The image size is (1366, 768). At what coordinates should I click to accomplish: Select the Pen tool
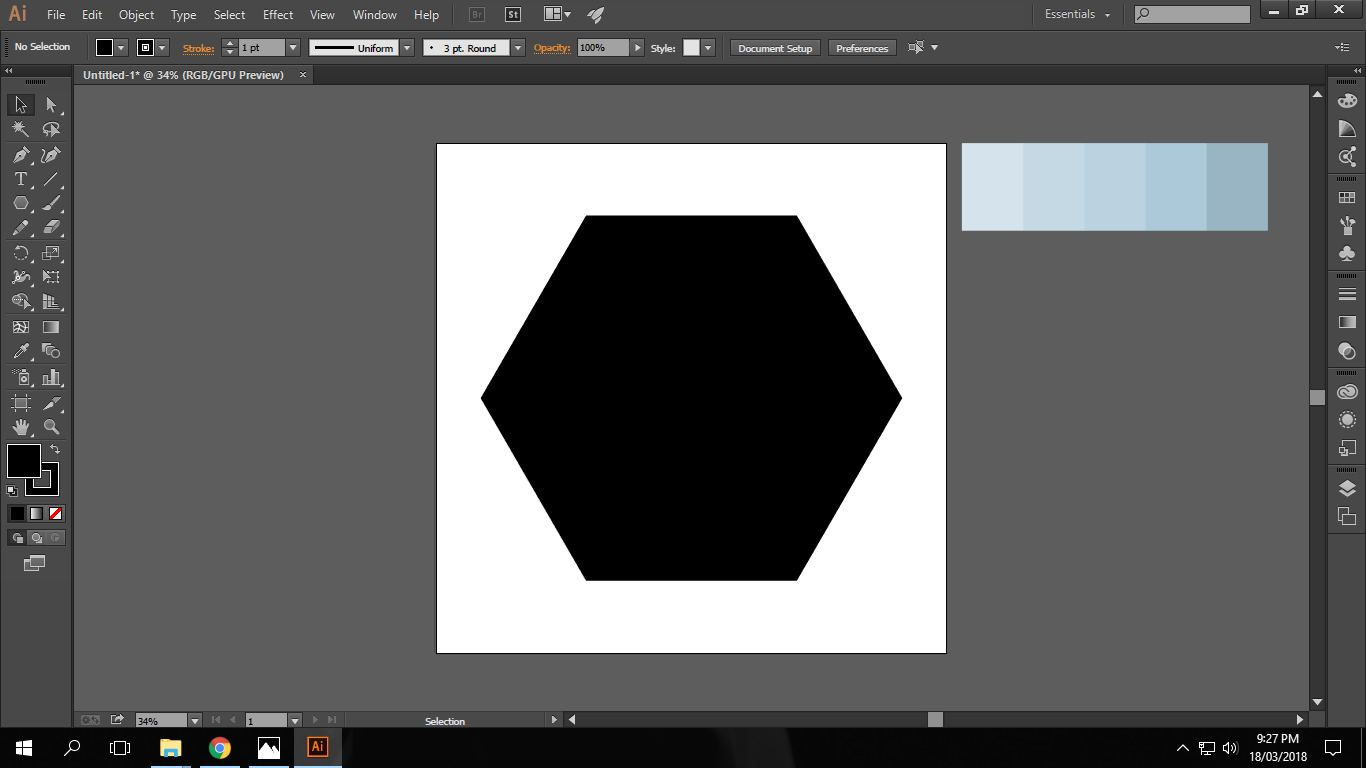[21, 155]
